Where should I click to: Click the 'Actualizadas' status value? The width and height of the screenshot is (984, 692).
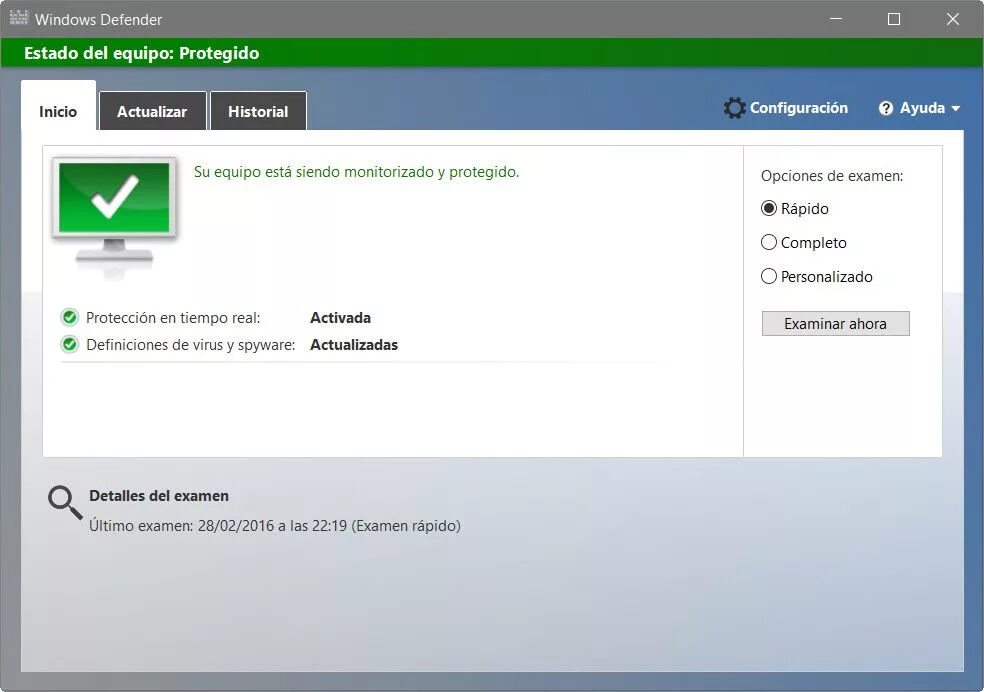354,345
